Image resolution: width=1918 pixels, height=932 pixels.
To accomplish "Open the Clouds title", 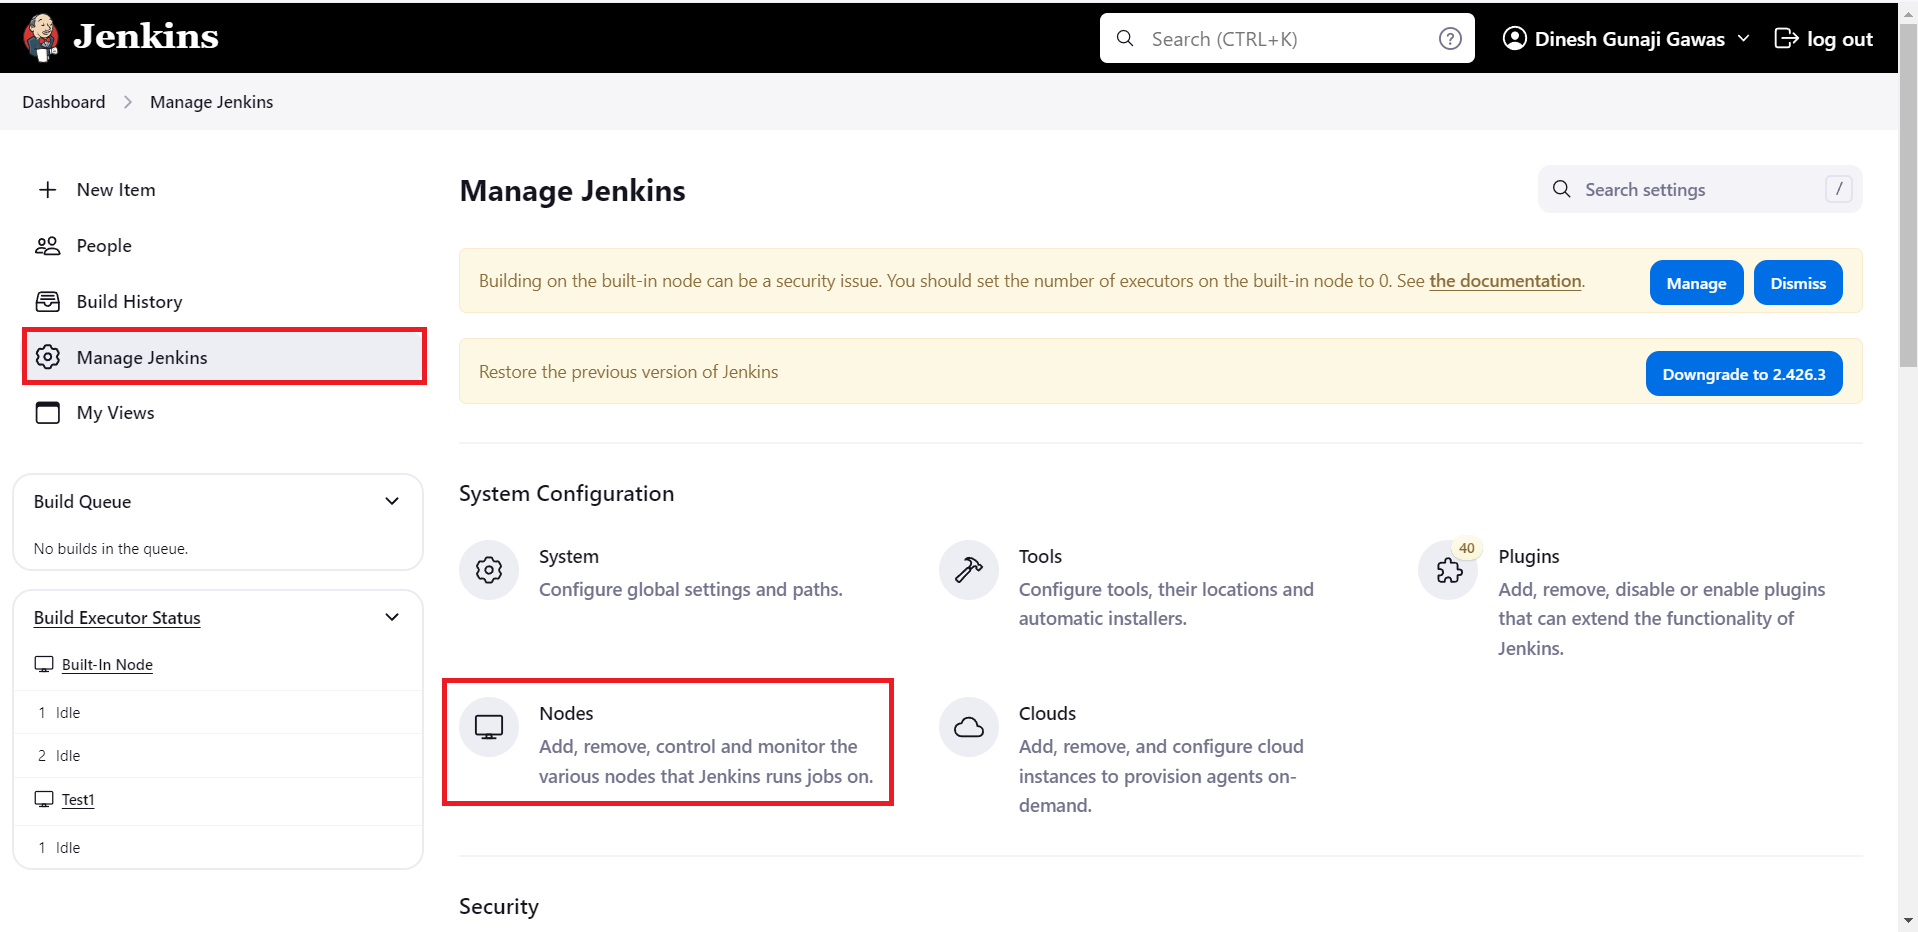I will pyautogui.click(x=1047, y=713).
